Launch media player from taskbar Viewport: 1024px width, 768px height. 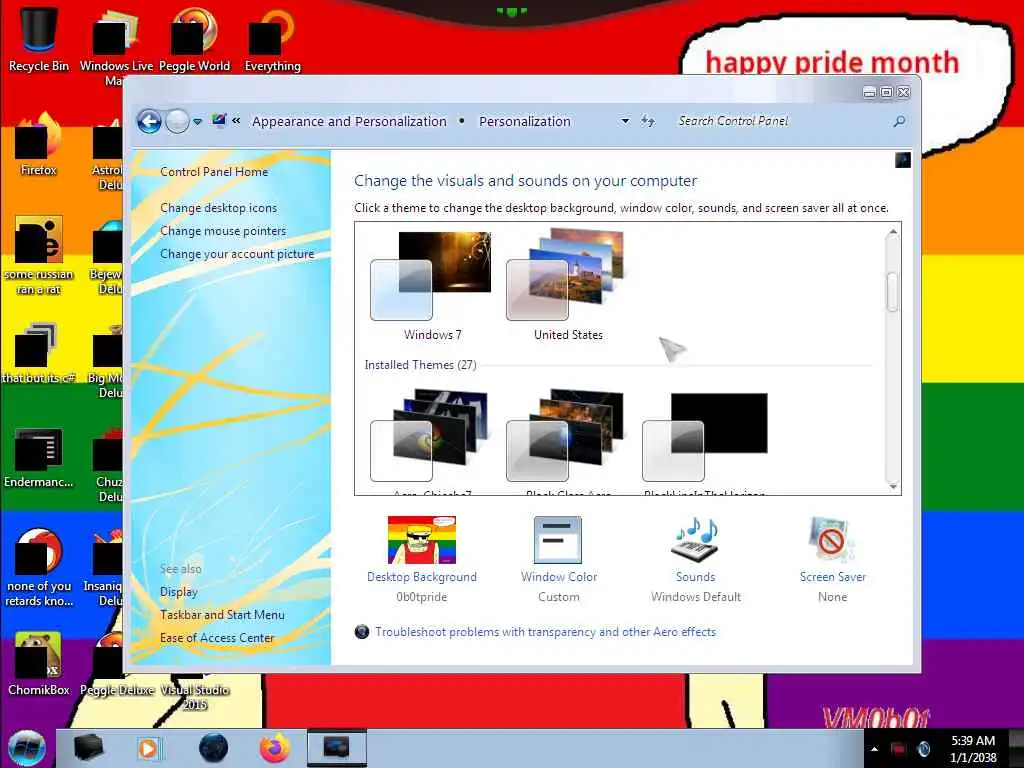click(x=148, y=748)
